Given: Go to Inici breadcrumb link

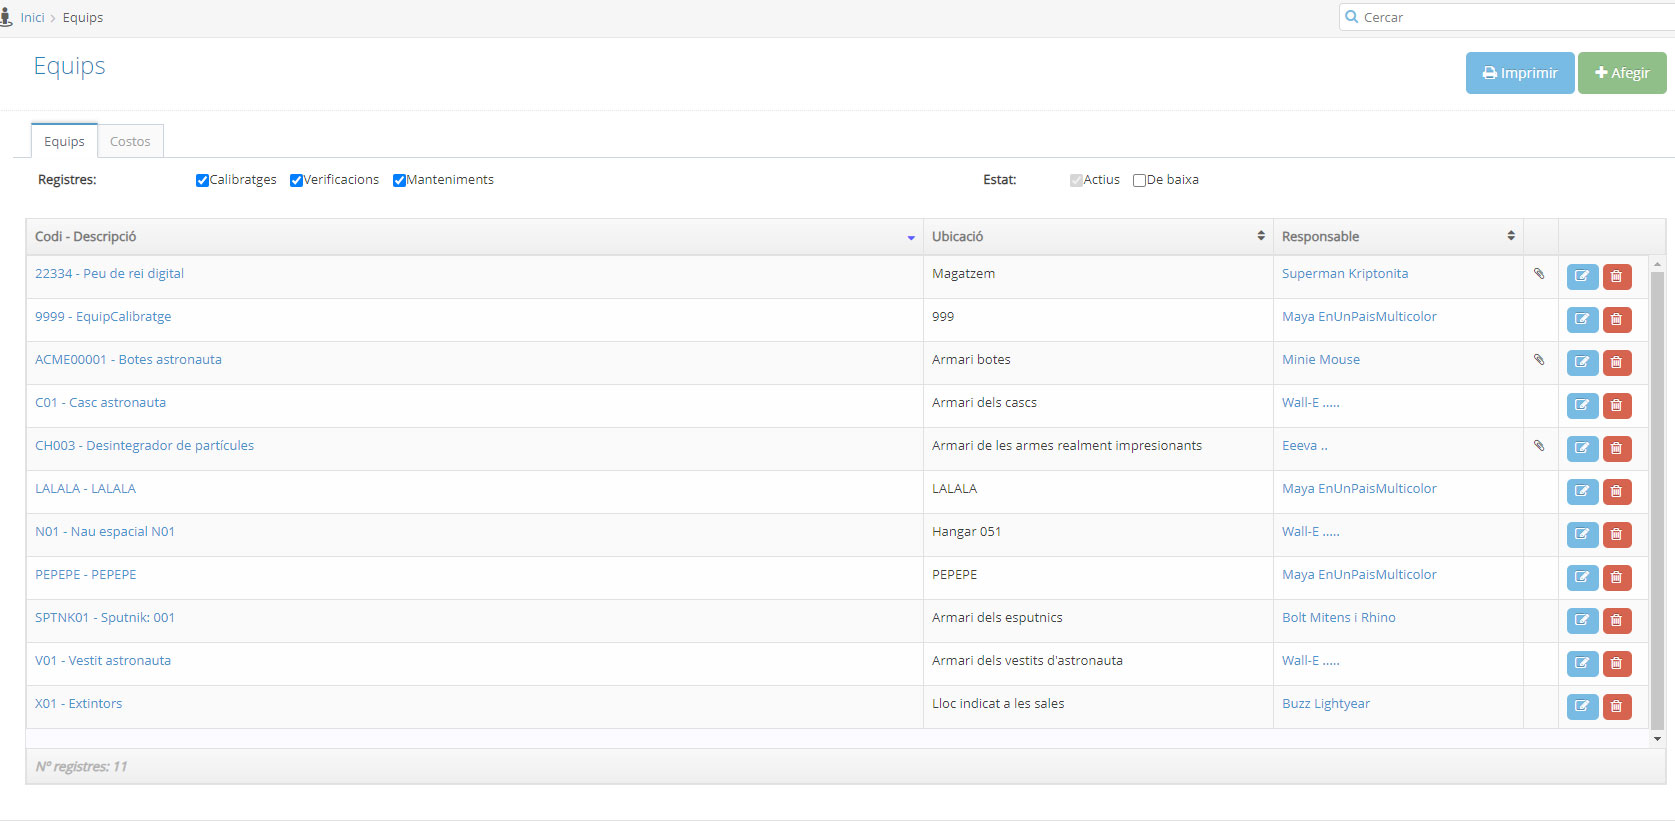Looking at the screenshot, I should [33, 17].
